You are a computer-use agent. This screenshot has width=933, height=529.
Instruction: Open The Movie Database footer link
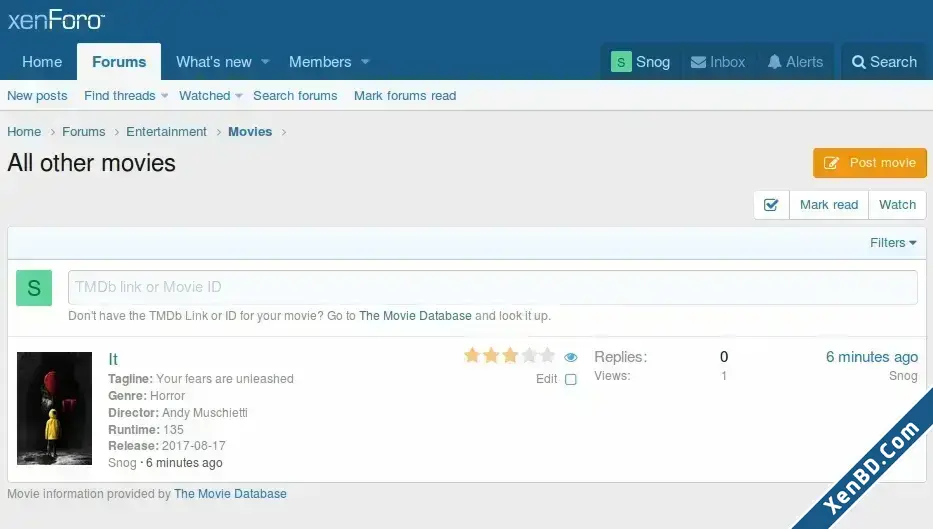[230, 494]
